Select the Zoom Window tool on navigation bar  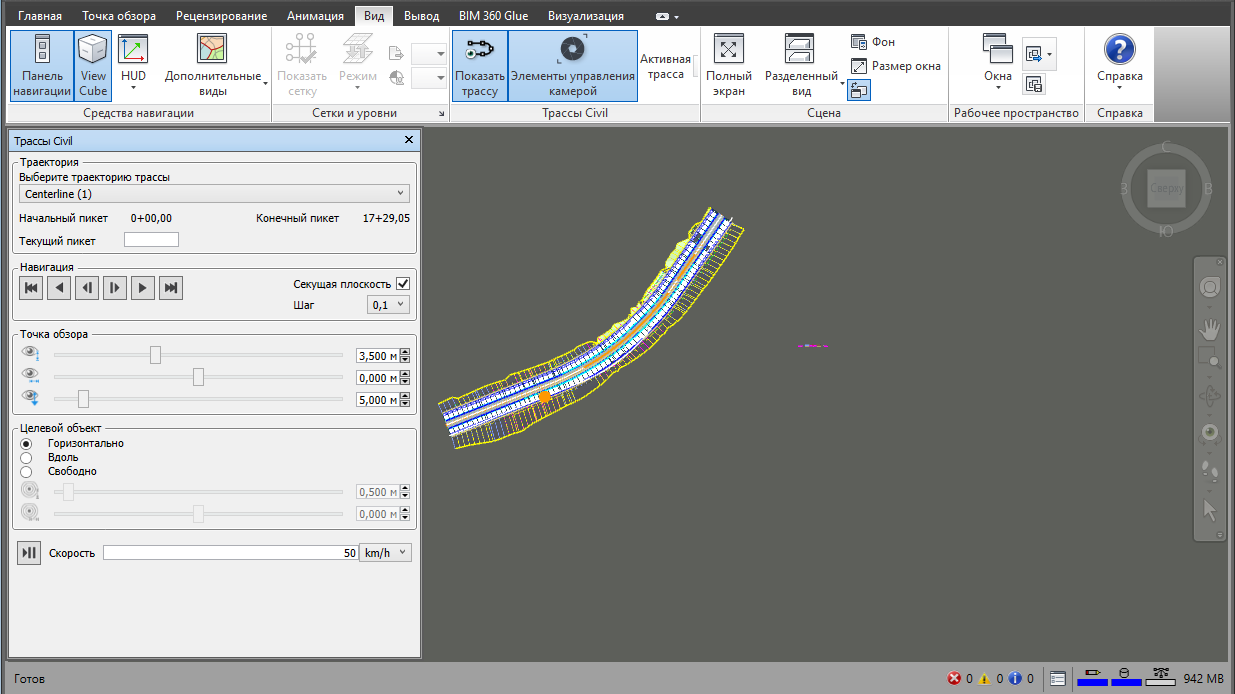(1210, 358)
